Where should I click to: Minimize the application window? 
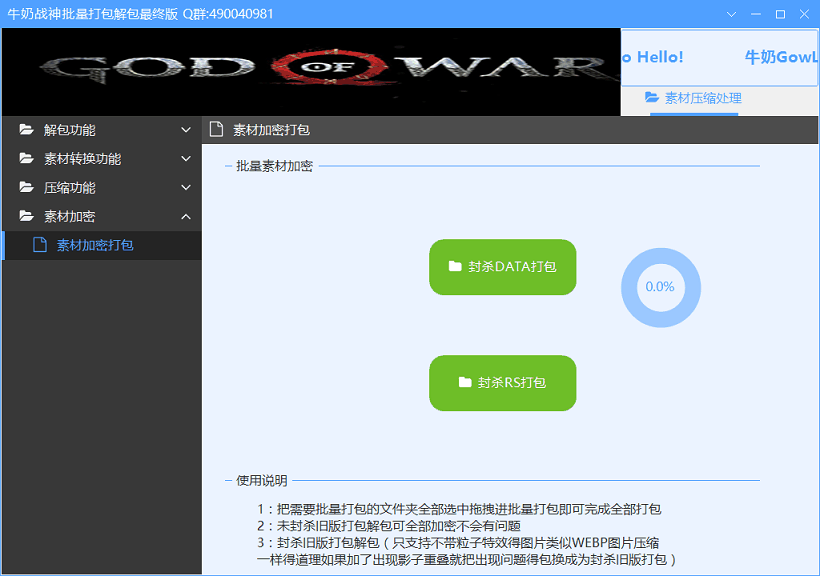(756, 14)
